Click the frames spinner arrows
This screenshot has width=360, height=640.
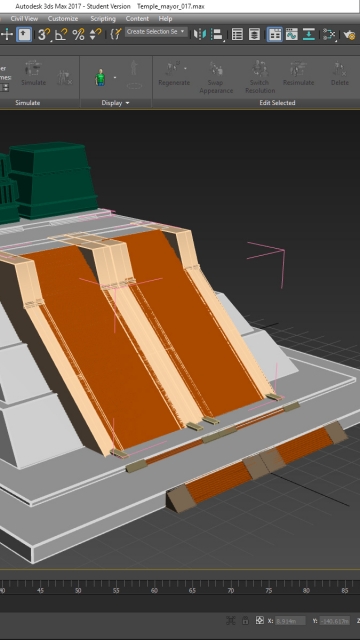coord(6,87)
